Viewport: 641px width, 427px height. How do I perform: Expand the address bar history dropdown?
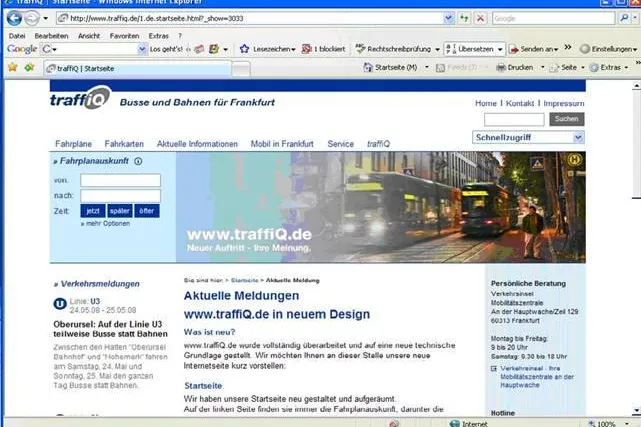click(x=448, y=18)
